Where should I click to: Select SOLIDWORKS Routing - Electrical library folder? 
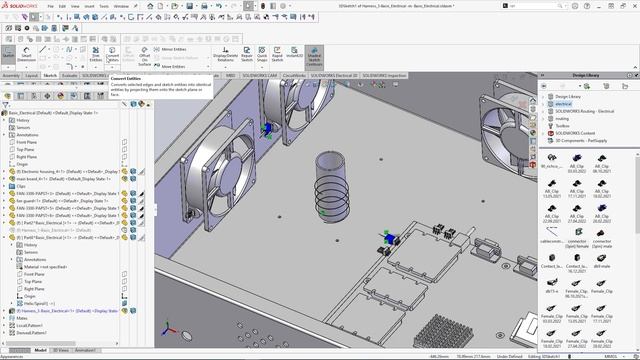(584, 111)
